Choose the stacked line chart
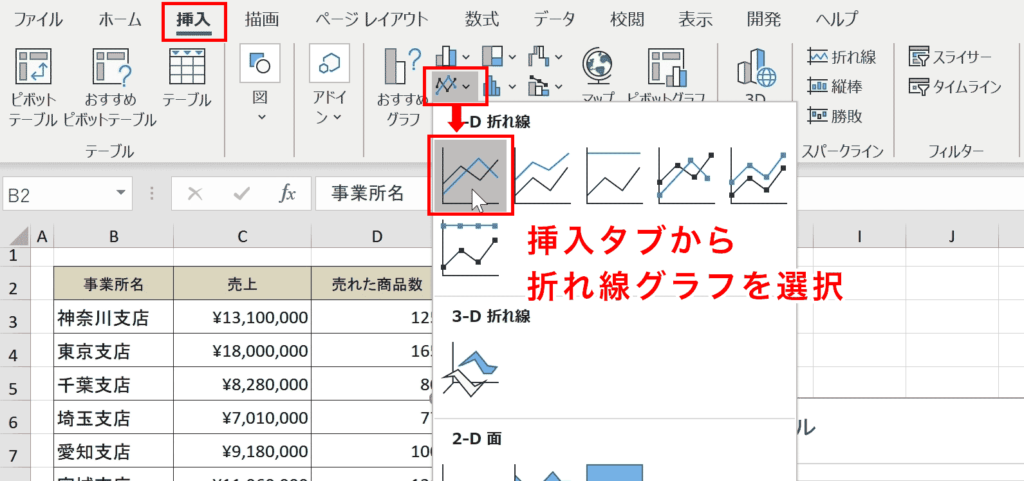The image size is (1024, 481). click(542, 174)
